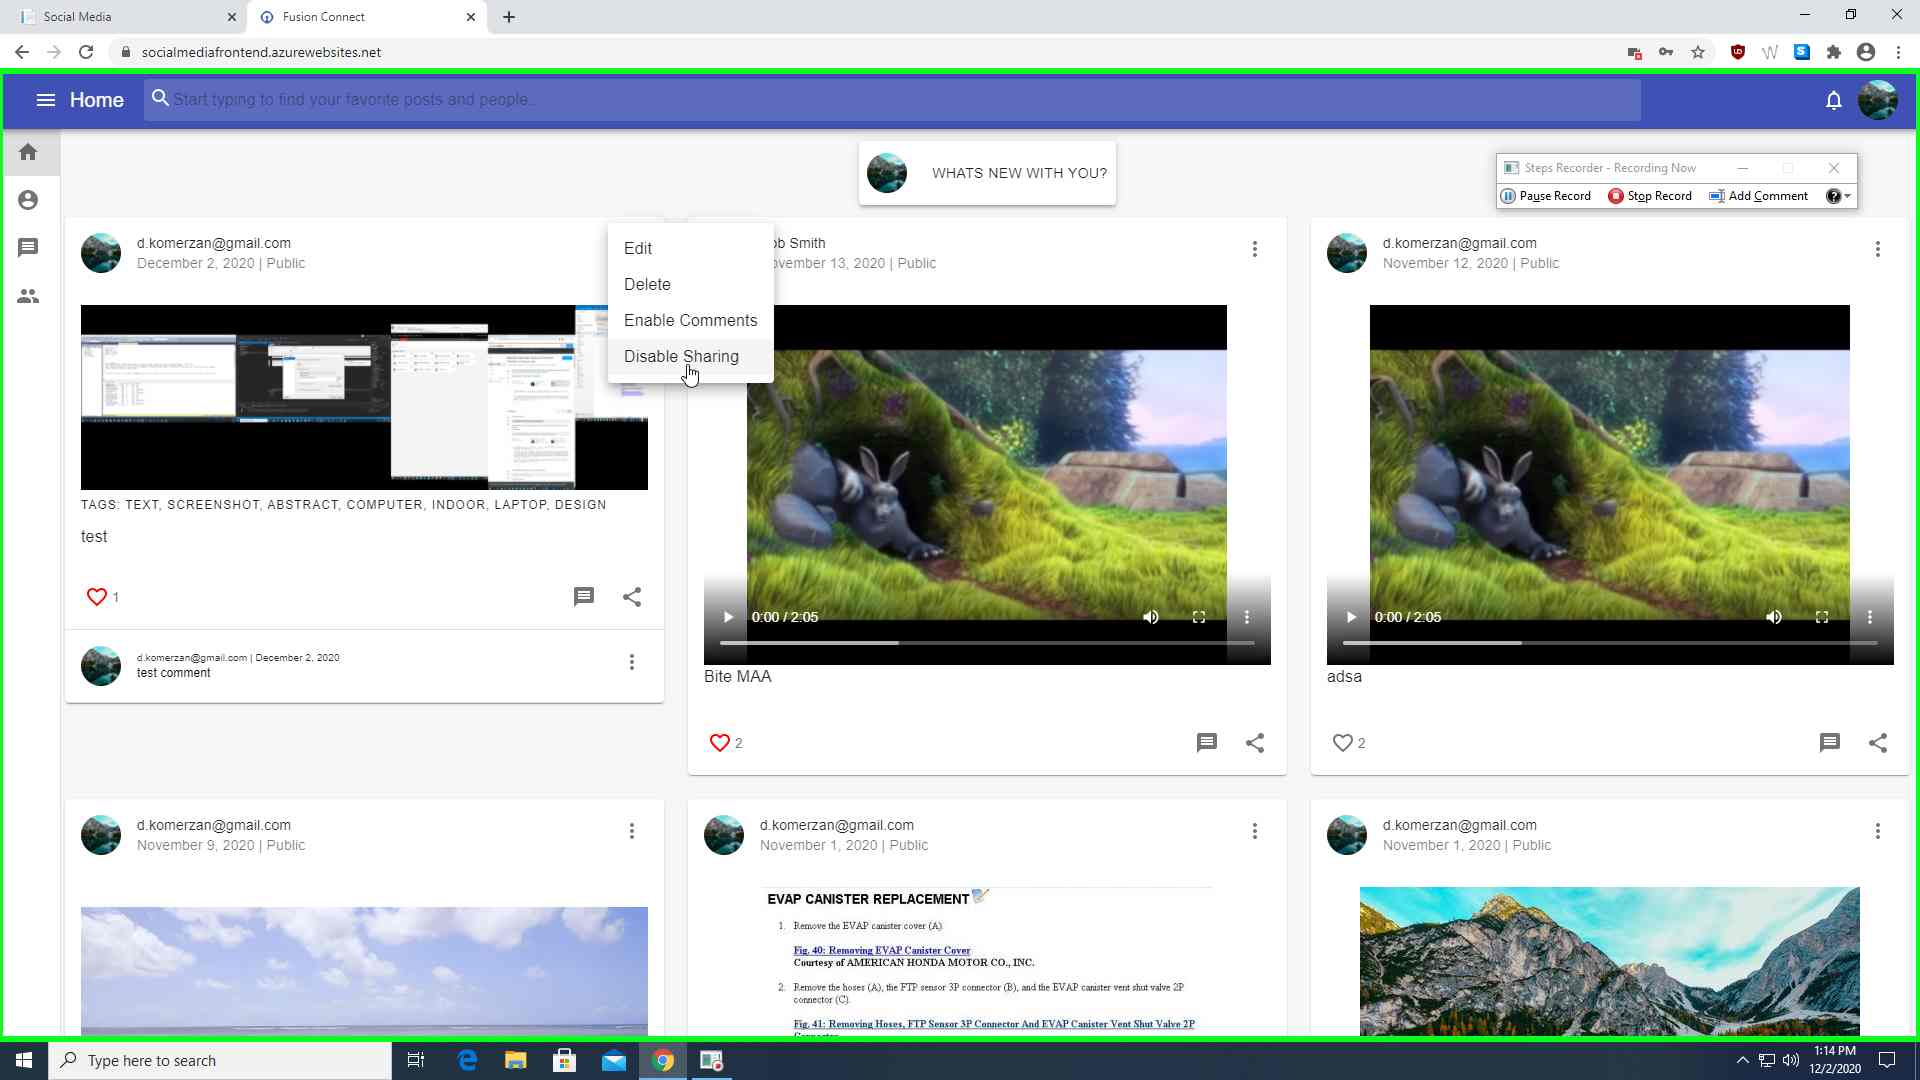Open a new browser tab
Image resolution: width=1920 pixels, height=1080 pixels.
pos(509,17)
